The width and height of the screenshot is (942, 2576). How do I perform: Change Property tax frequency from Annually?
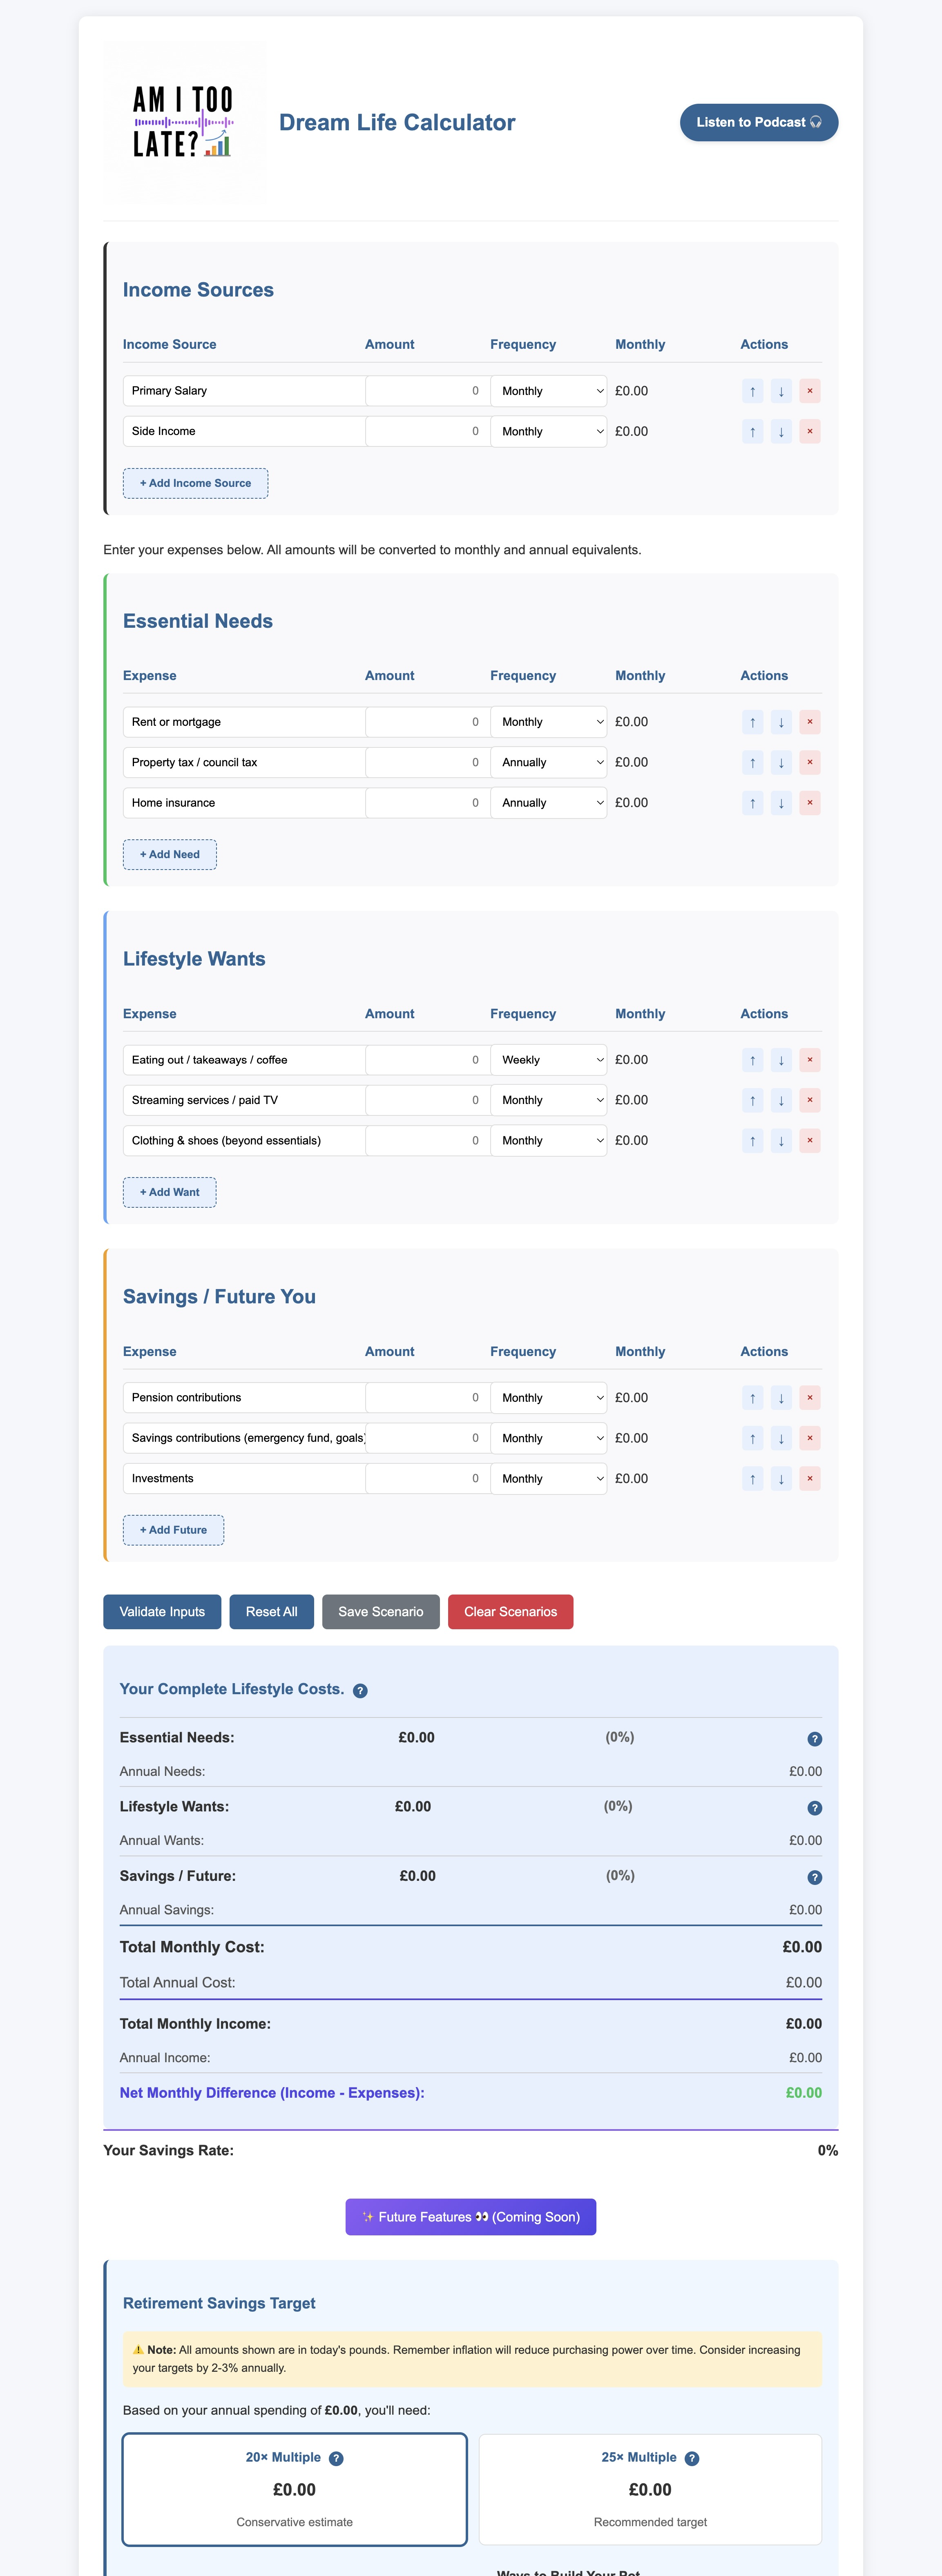click(x=548, y=762)
